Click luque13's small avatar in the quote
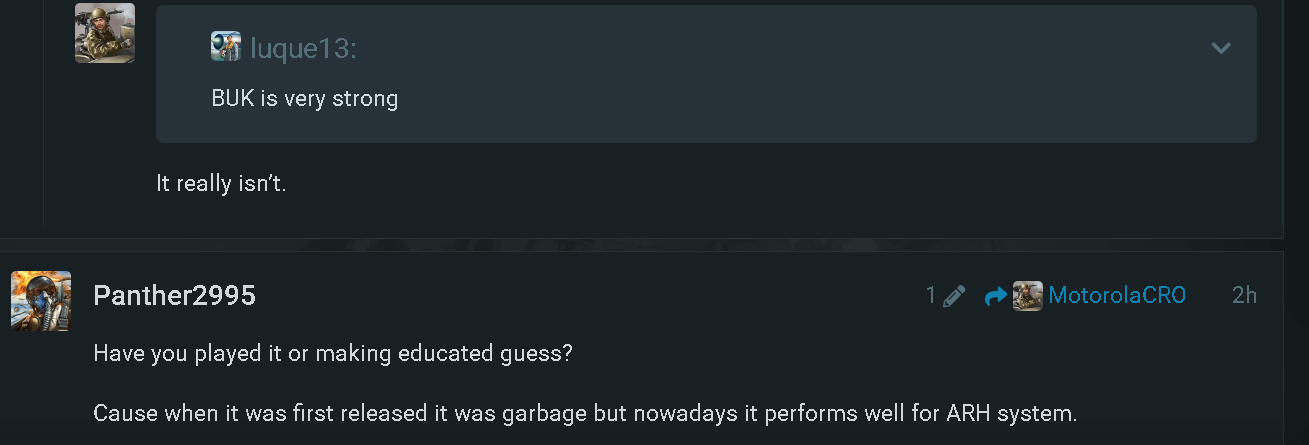The height and width of the screenshot is (445, 1309). [x=226, y=47]
